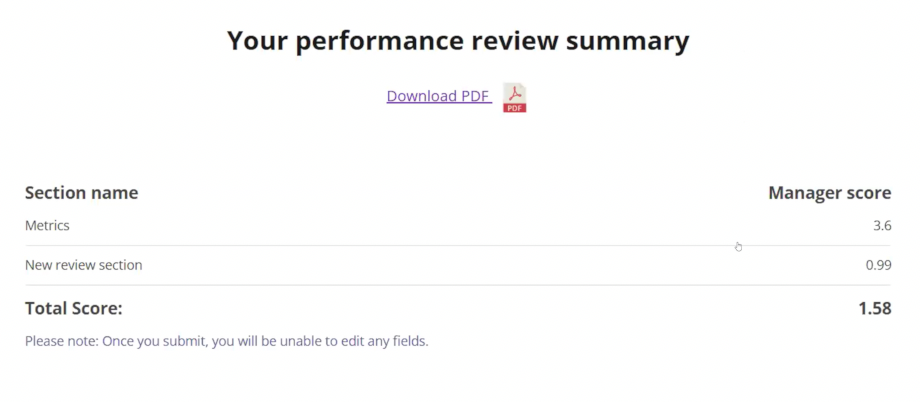Click the 'Manager score' column header
920x402 pixels.
coord(829,193)
